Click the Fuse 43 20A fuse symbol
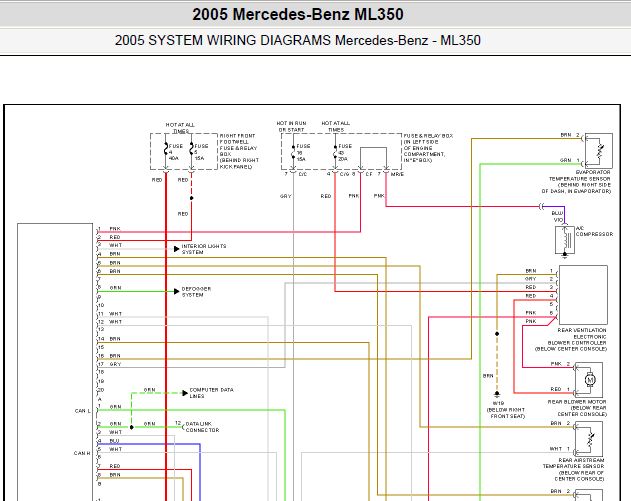Viewport: 631px width, 501px height. coord(335,151)
